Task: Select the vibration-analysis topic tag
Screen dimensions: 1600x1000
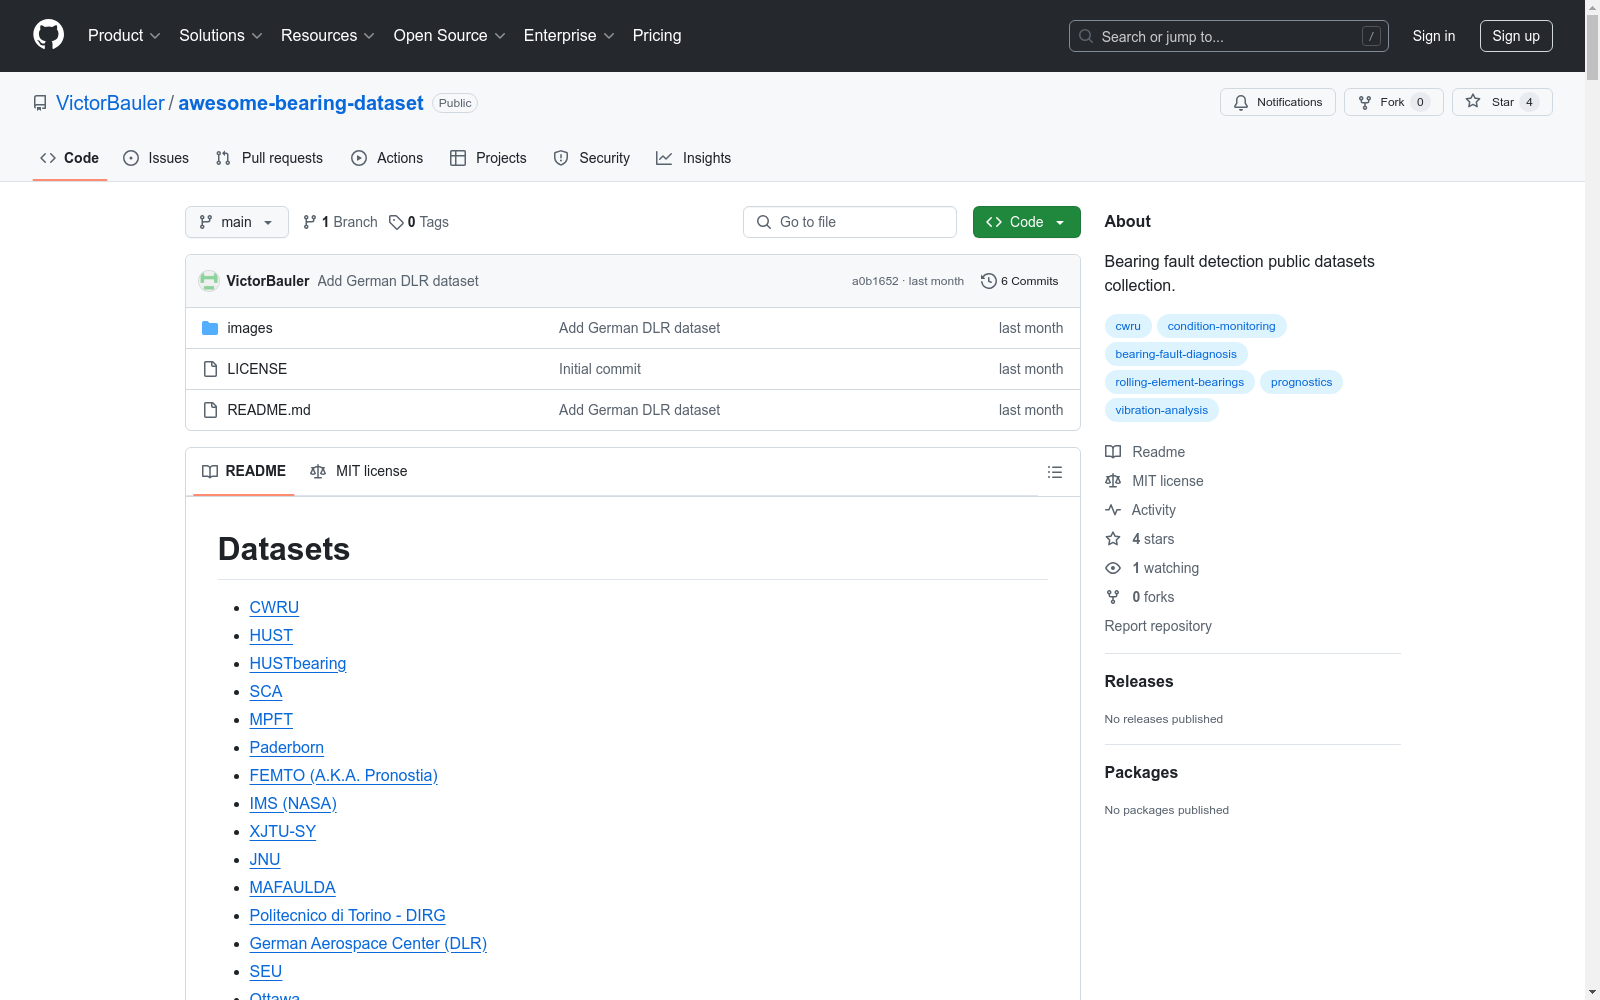Action: 1162,410
